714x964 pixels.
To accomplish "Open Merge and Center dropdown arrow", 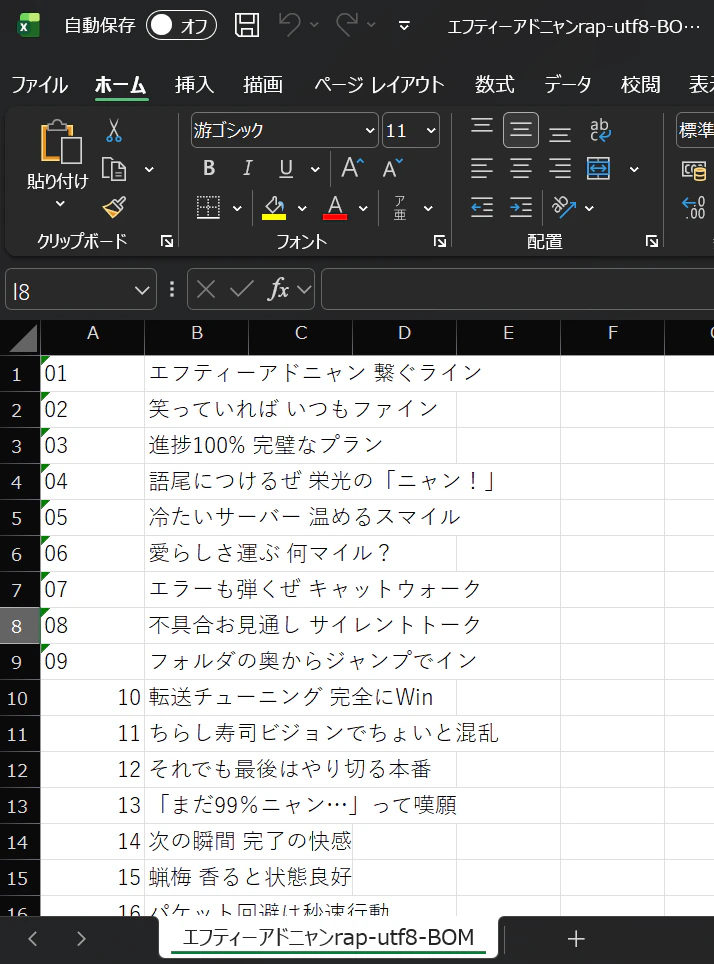I will coord(634,169).
